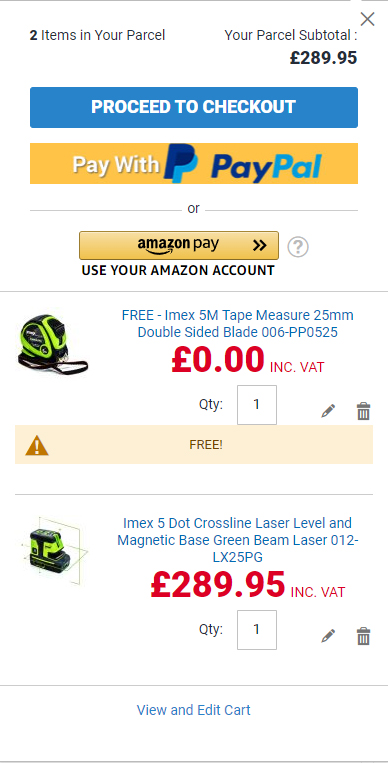Close the mini cart panel
The image size is (388, 763).
(367, 19)
